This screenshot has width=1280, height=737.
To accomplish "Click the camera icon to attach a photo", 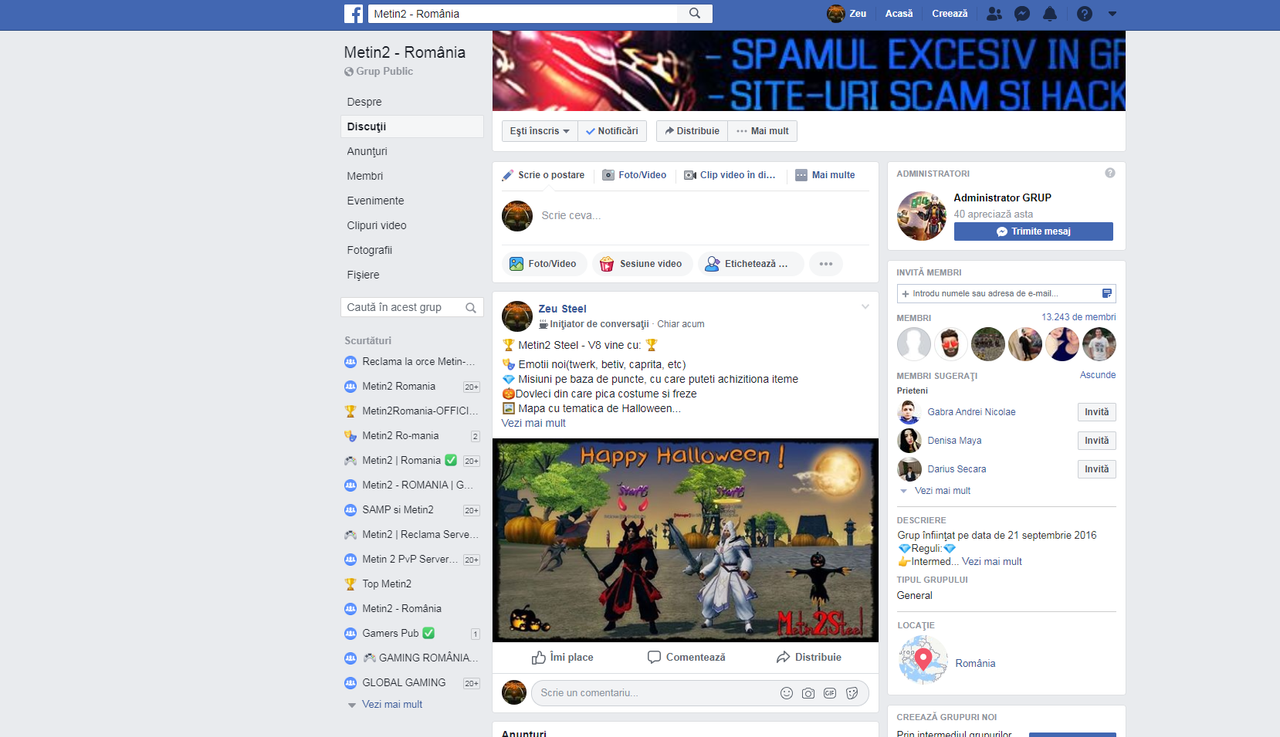I will click(x=808, y=692).
